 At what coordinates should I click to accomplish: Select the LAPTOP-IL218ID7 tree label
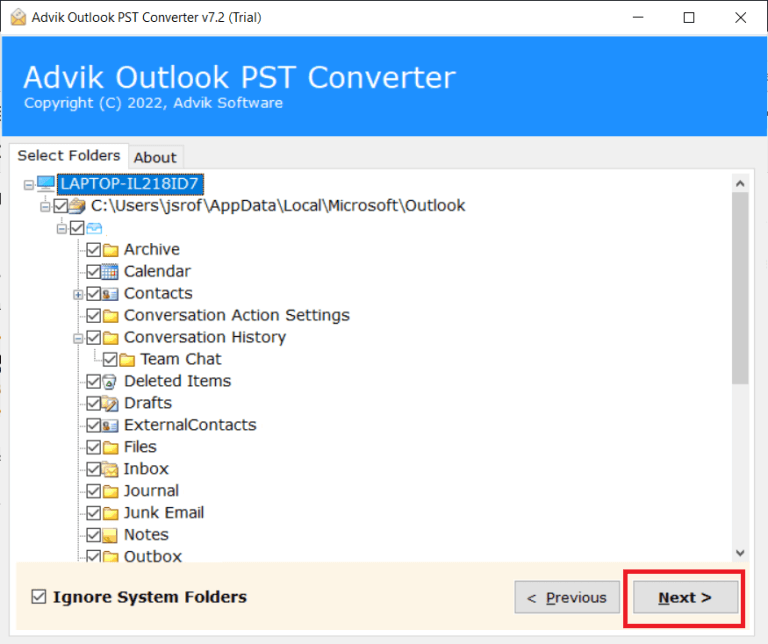click(130, 184)
